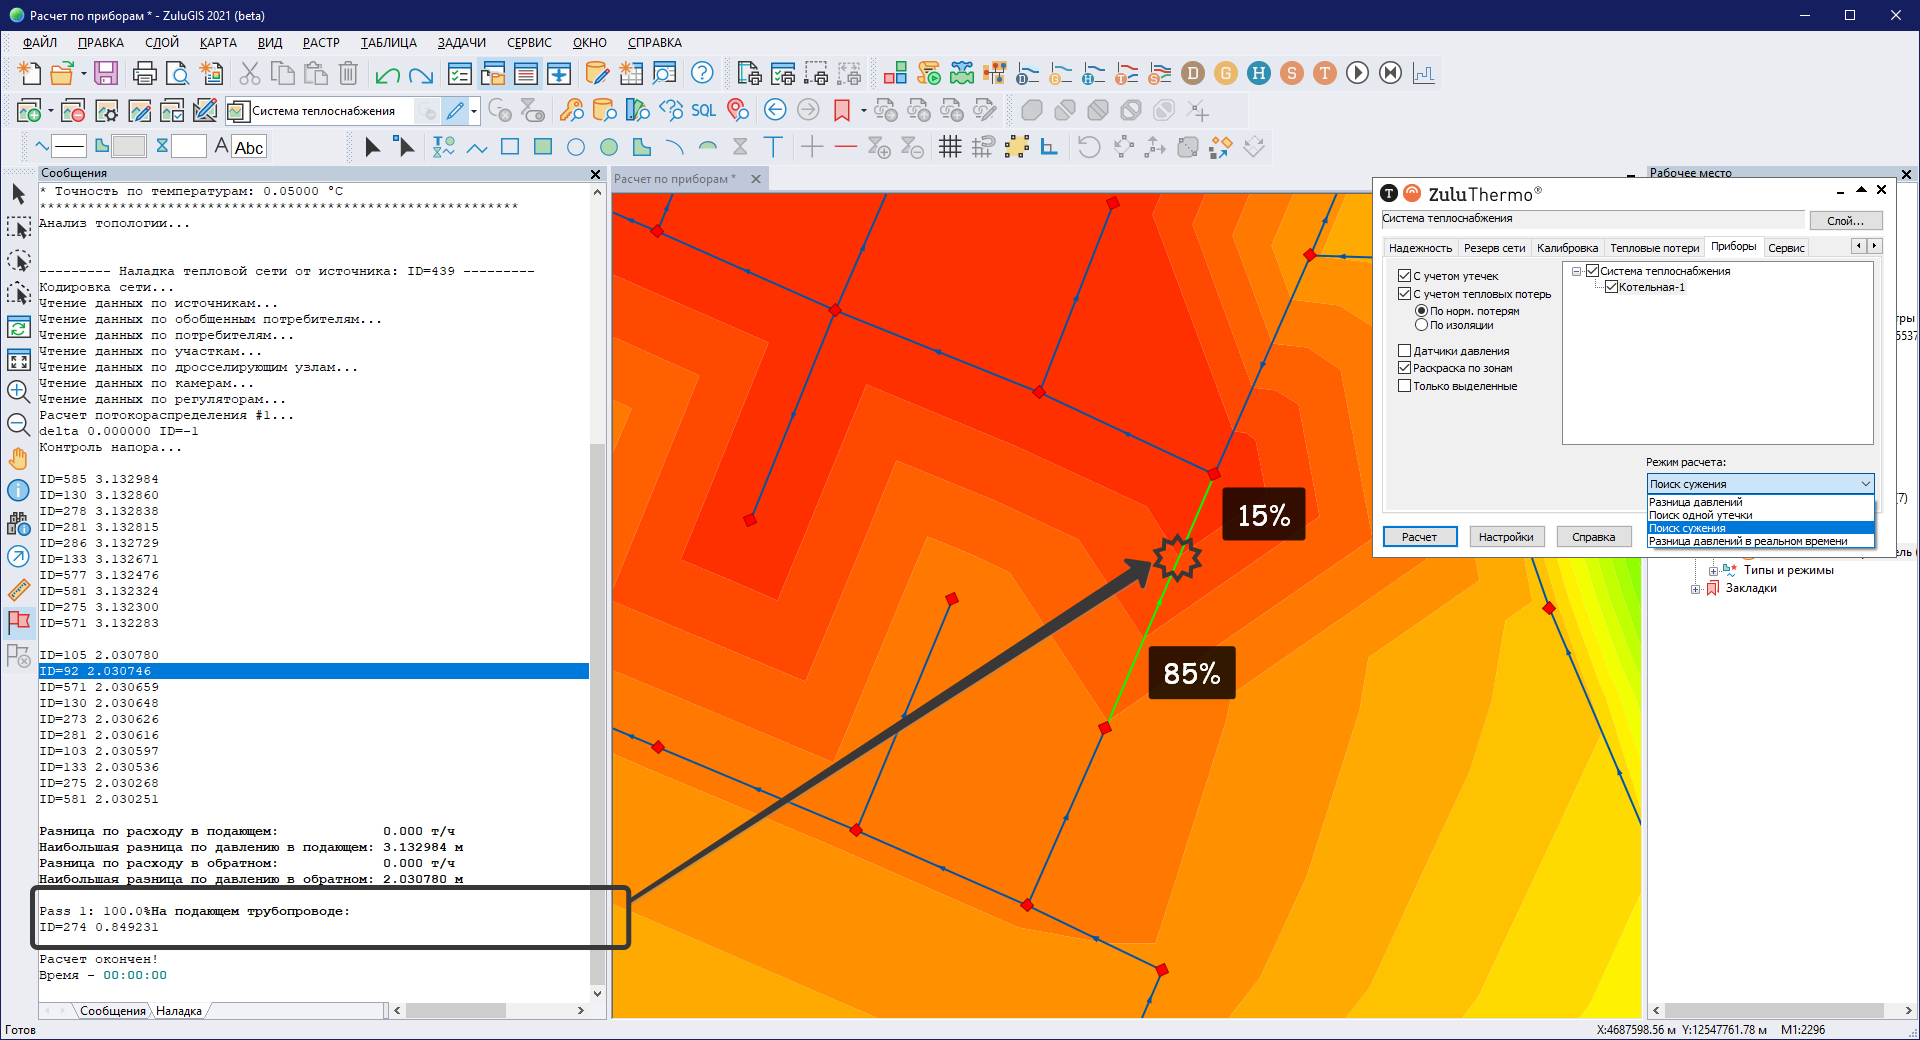Click the 'Настройки' button
Screen dimensions: 1920x1040
point(1505,537)
